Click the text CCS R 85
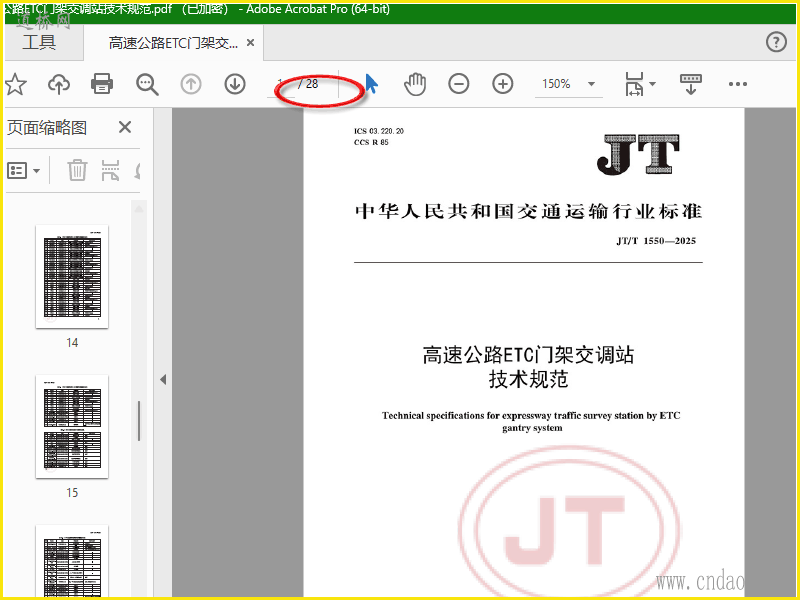 click(x=371, y=142)
